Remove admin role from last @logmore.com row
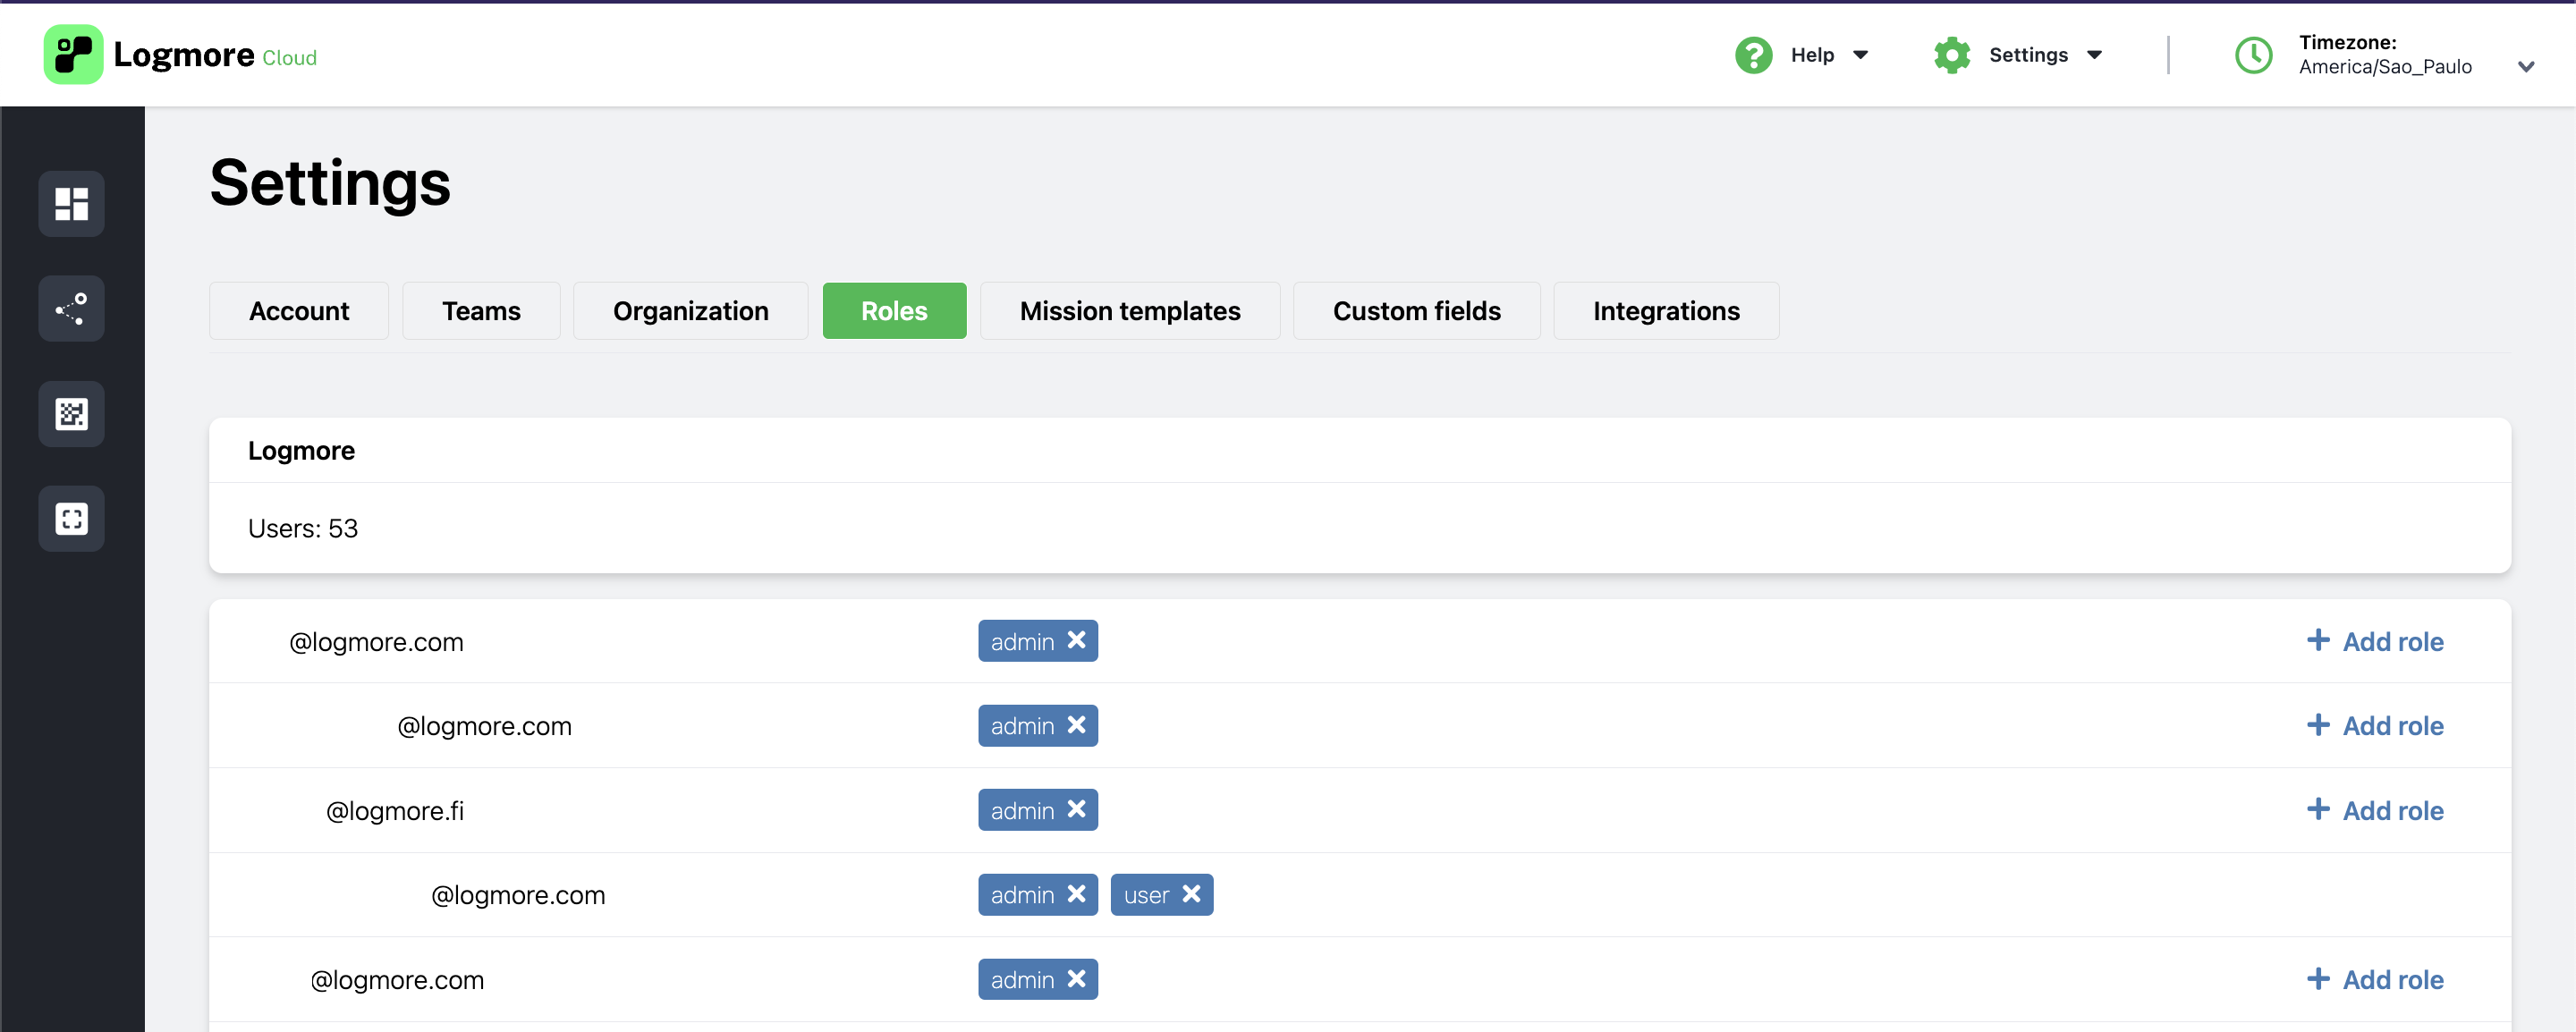Viewport: 2576px width, 1032px height. (x=1076, y=979)
